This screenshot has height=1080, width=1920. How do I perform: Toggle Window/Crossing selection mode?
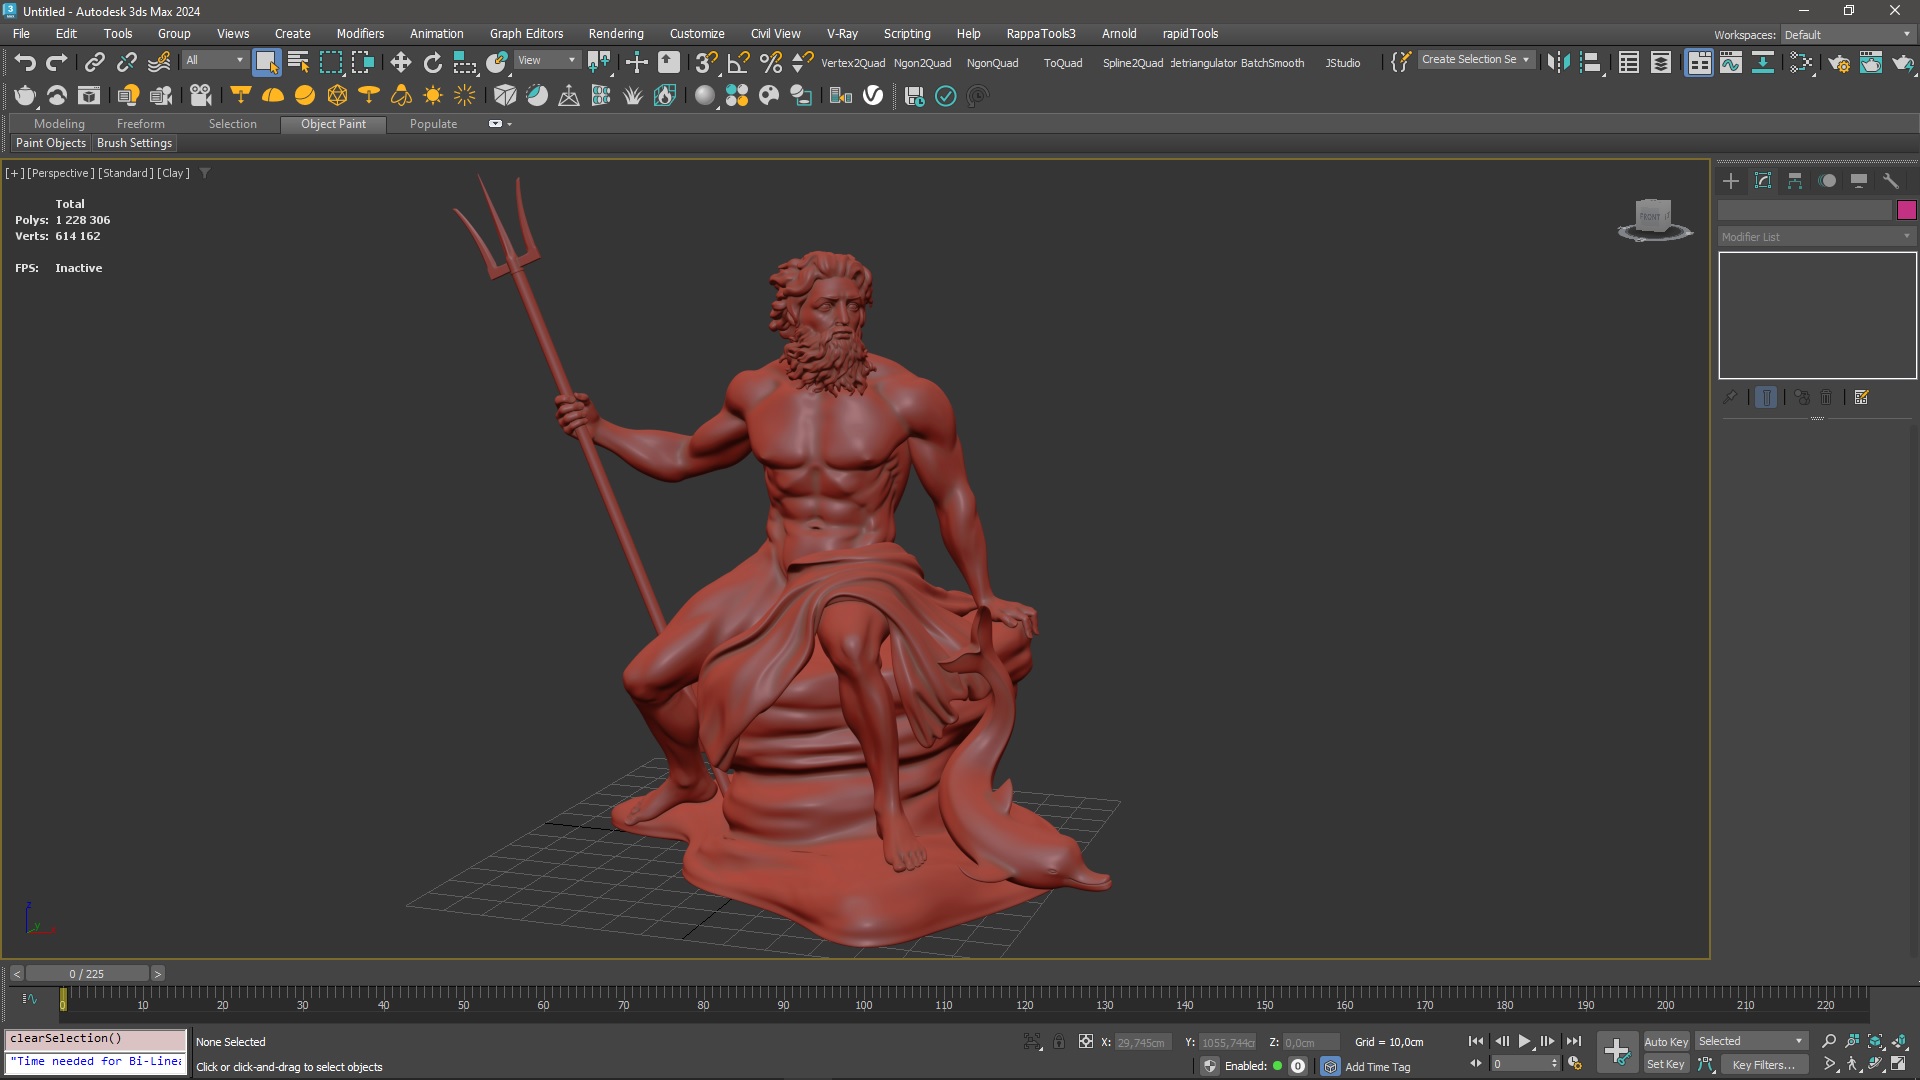tap(362, 62)
